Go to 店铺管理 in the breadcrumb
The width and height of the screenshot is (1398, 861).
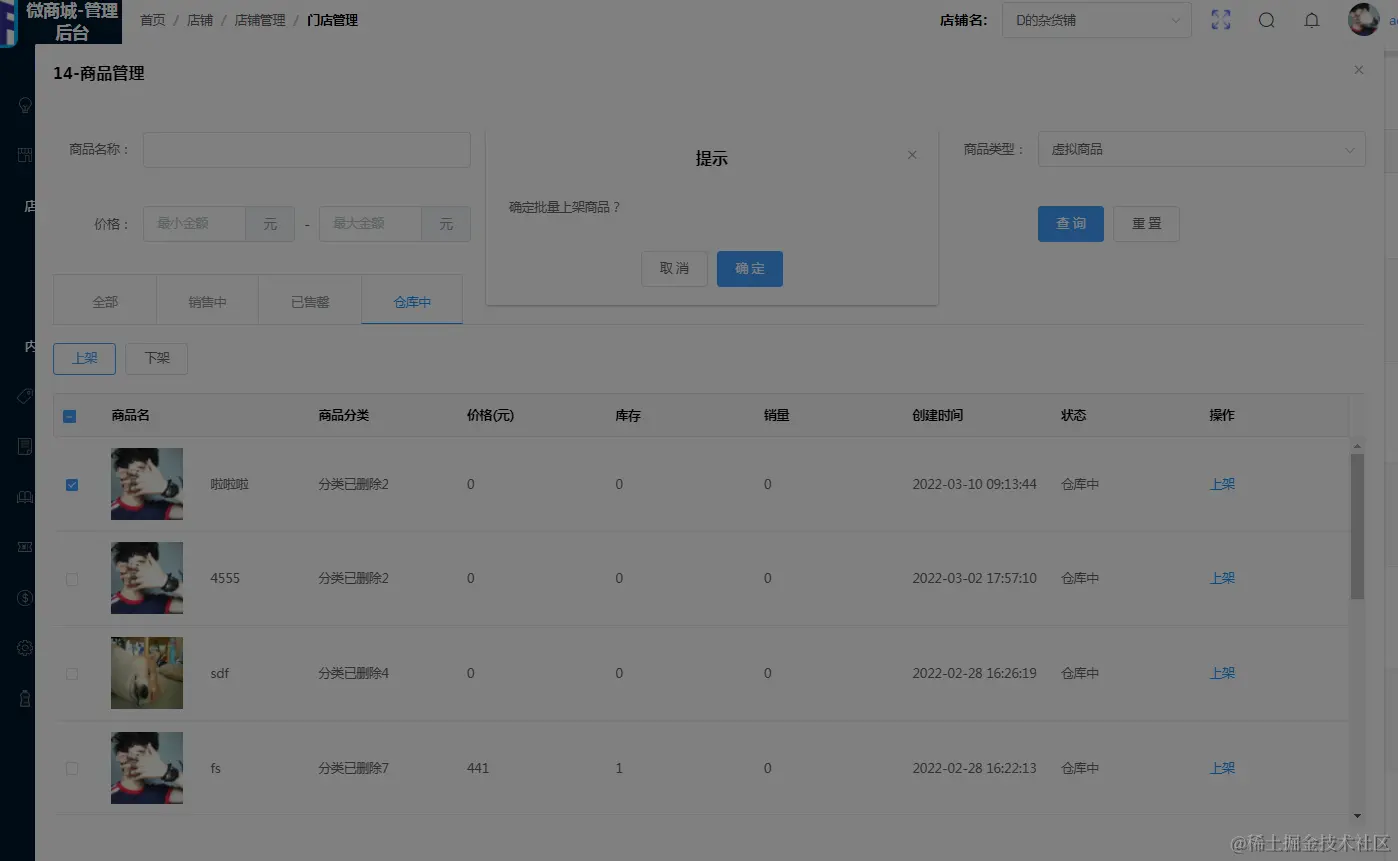point(260,20)
